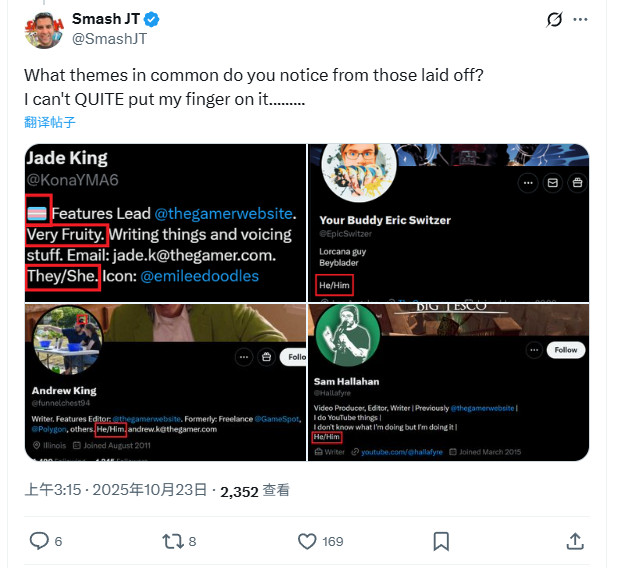
Task: View the Andrew King profile screenshot
Action: coord(165,383)
